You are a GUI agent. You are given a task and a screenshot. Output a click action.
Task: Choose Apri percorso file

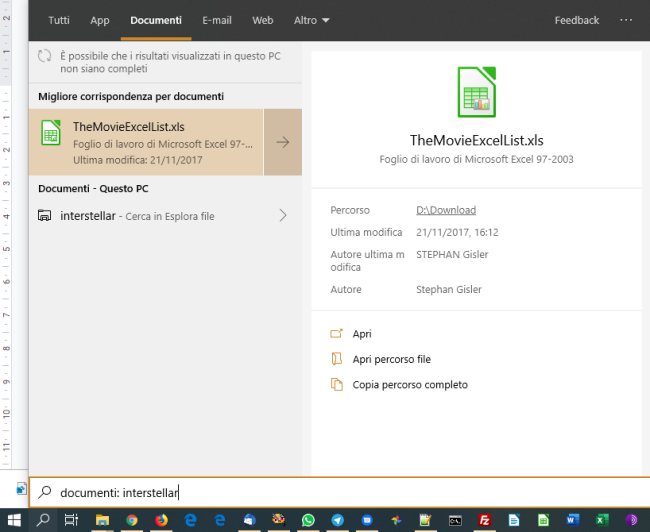(x=392, y=360)
